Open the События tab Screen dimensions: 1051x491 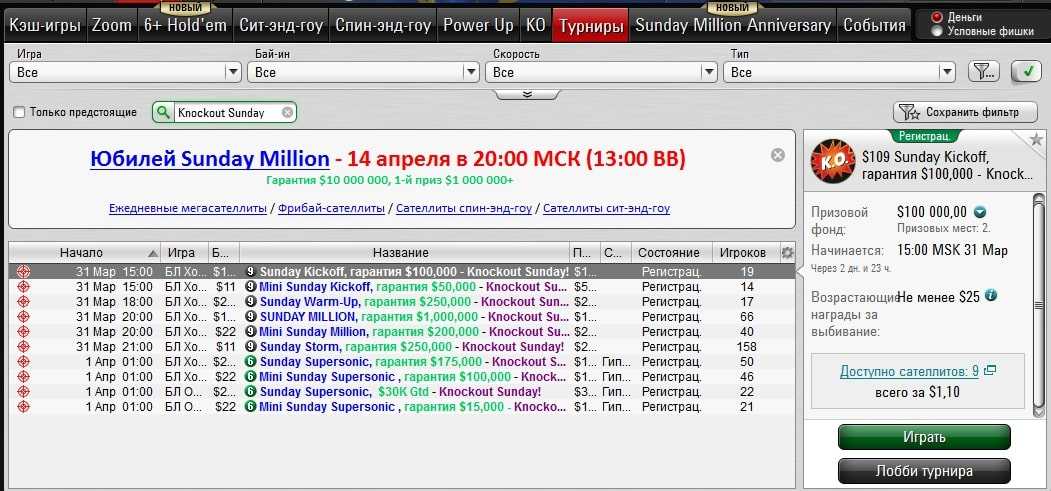(874, 25)
